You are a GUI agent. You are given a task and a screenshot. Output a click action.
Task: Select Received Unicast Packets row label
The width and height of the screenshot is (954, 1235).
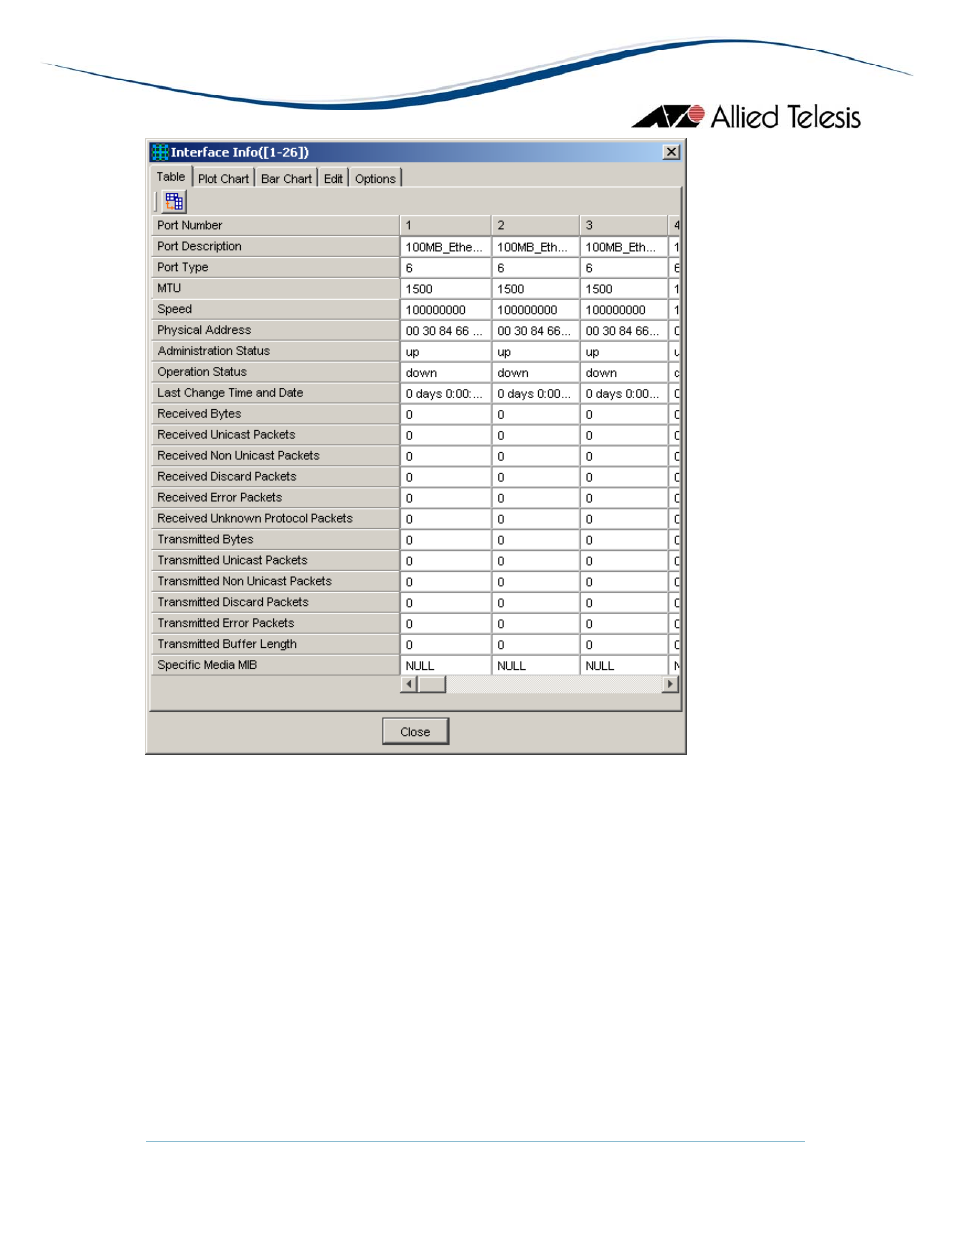(275, 435)
